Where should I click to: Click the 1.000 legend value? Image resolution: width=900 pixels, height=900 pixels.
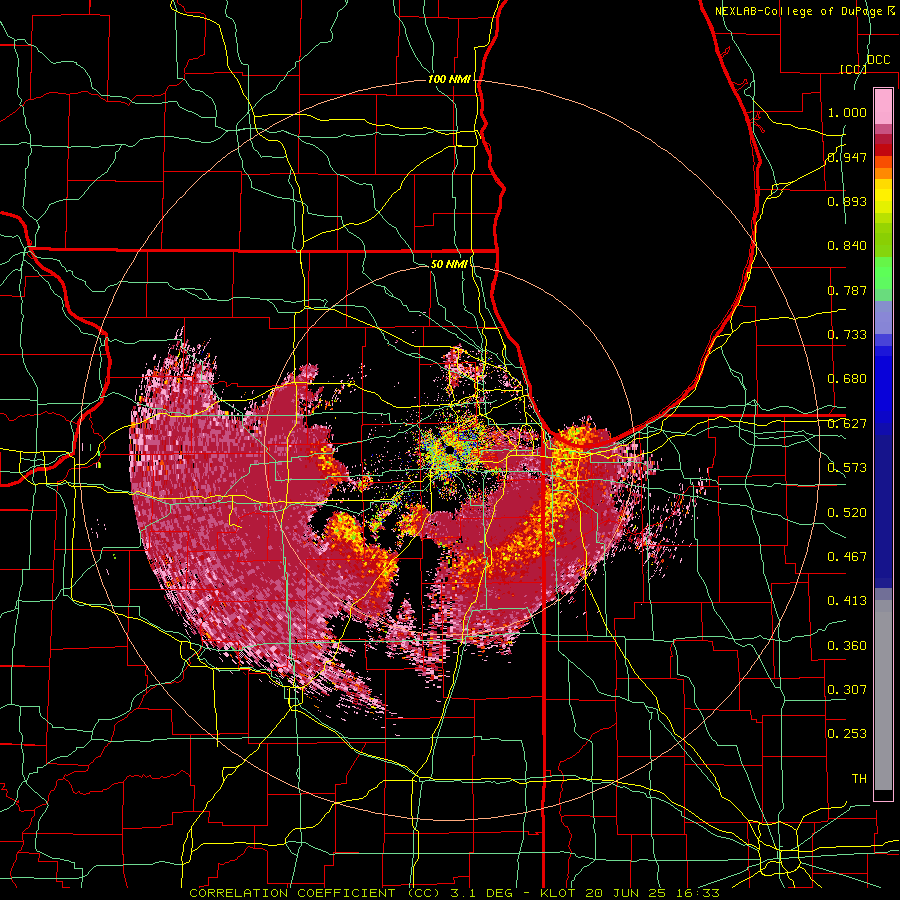[847, 112]
